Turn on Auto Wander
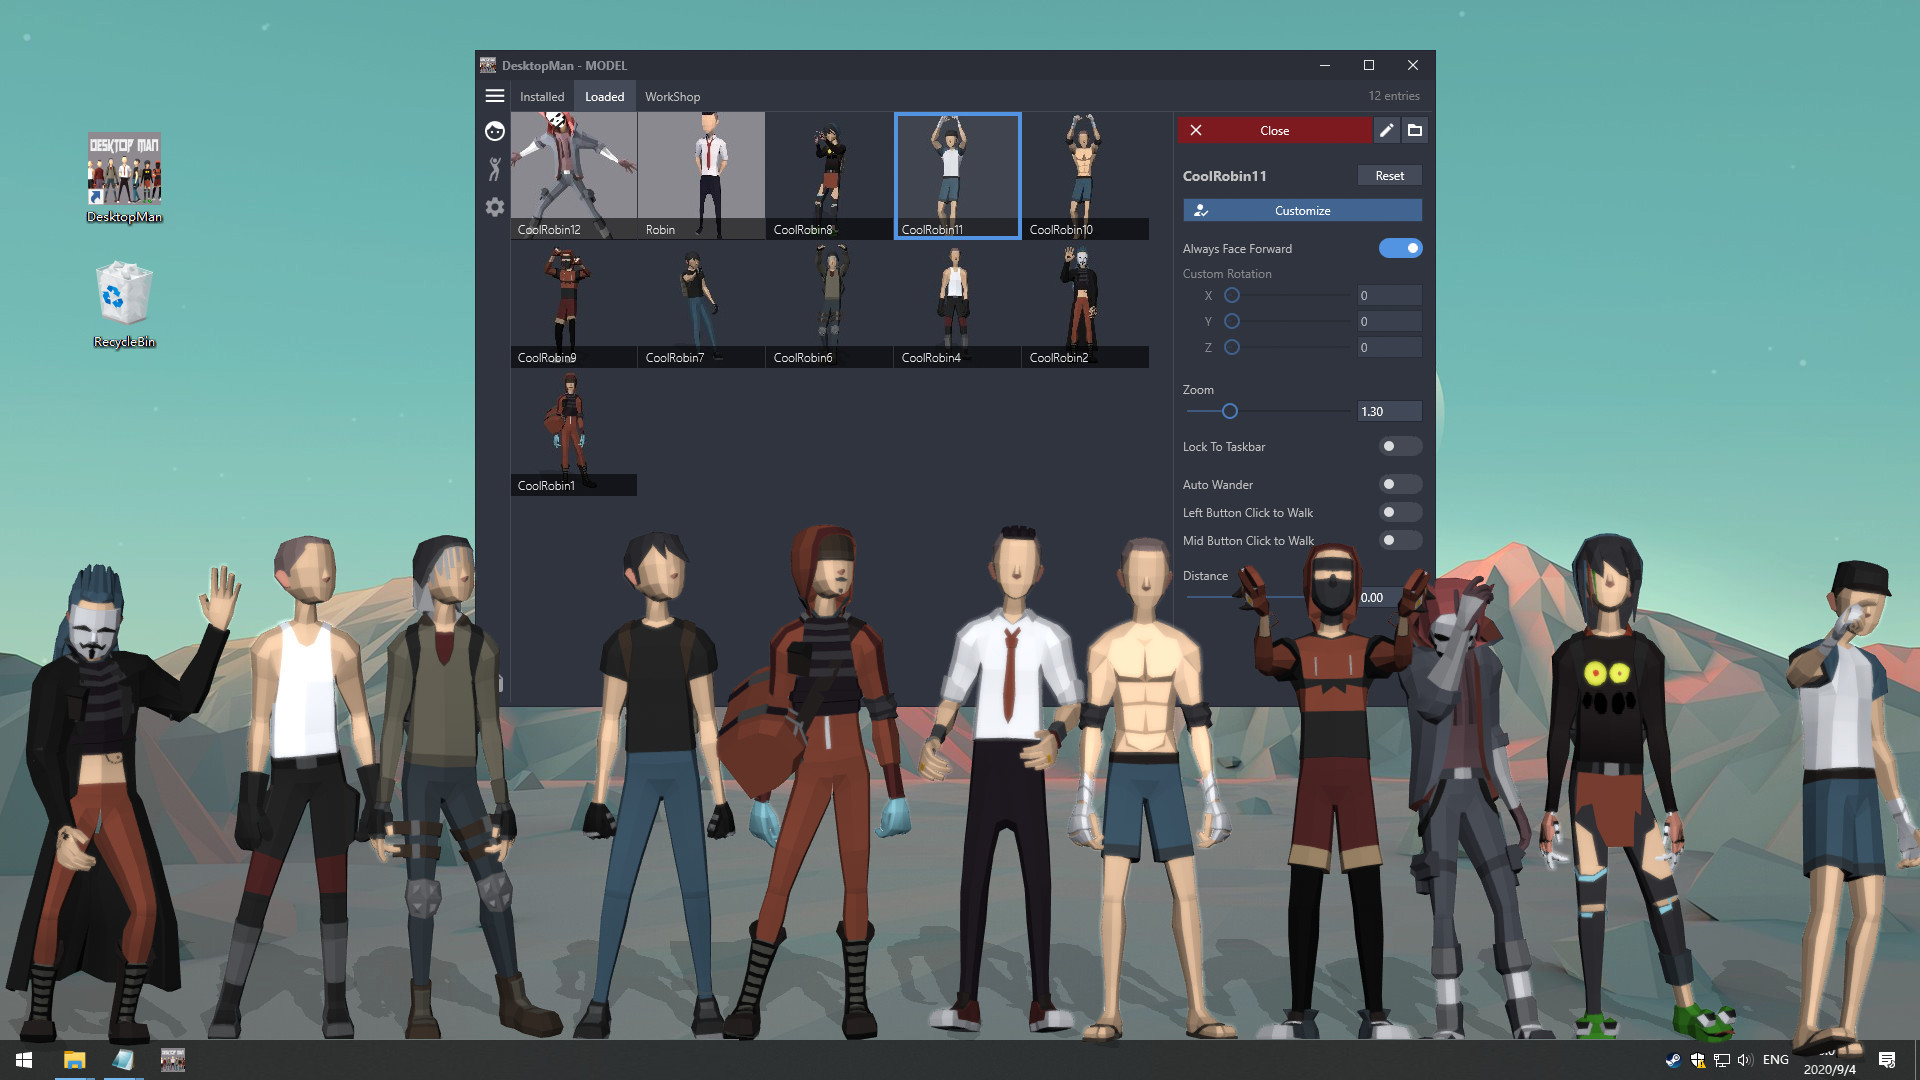Viewport: 1920px width, 1080px height. pyautogui.click(x=1400, y=484)
